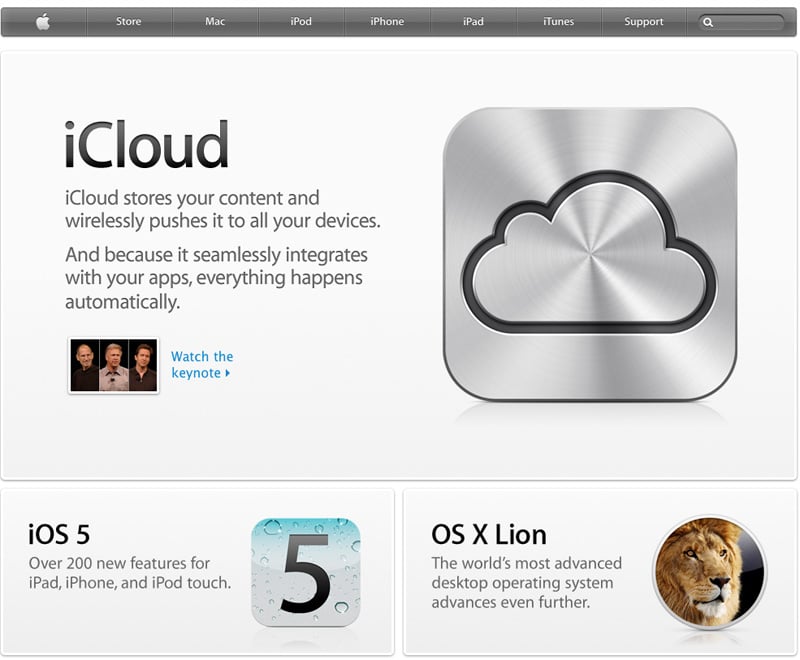Open the keynote presenters thumbnail

[x=113, y=365]
